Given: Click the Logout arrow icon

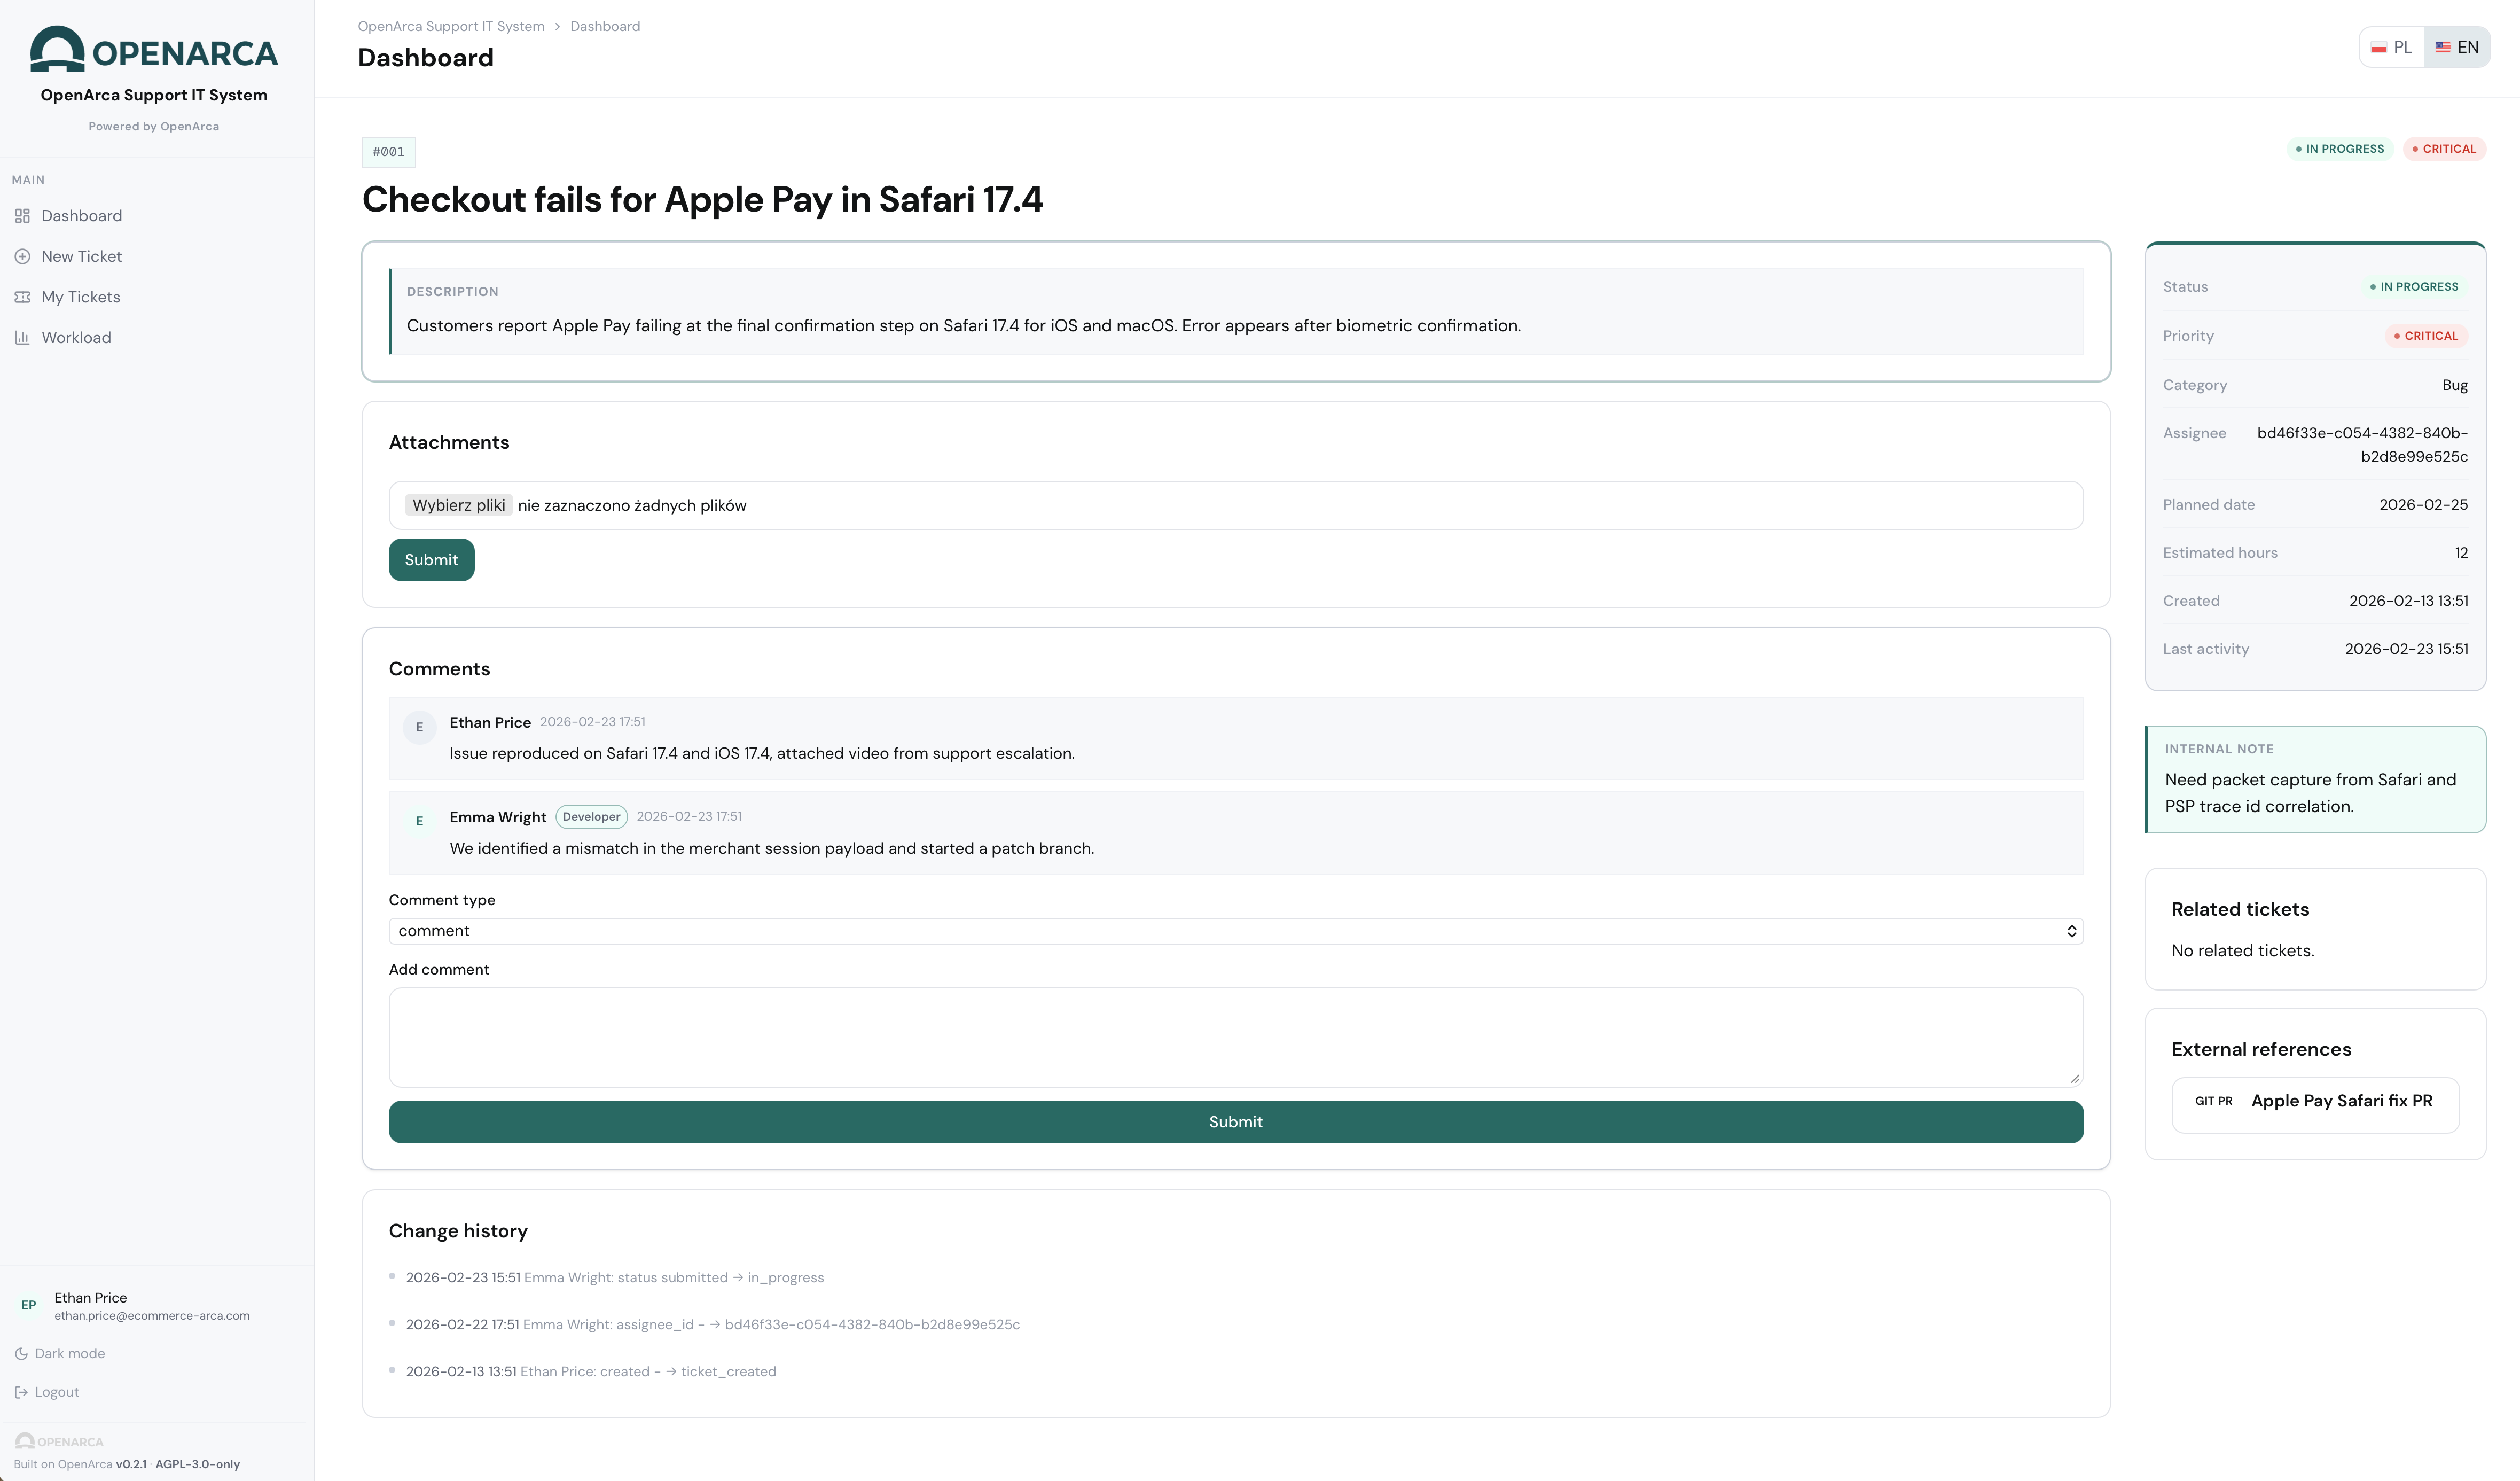Looking at the screenshot, I should click(21, 1392).
